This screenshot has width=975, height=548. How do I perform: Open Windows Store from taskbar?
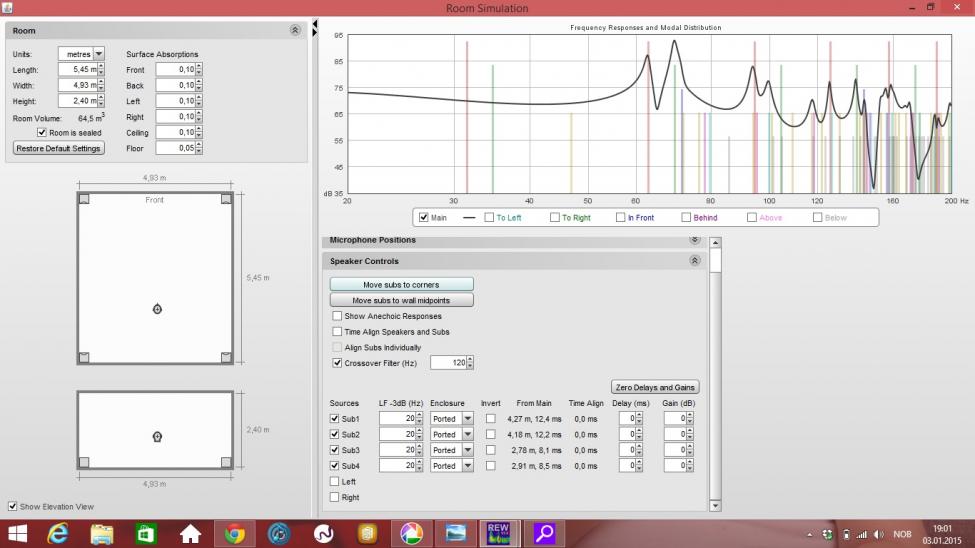(x=146, y=534)
